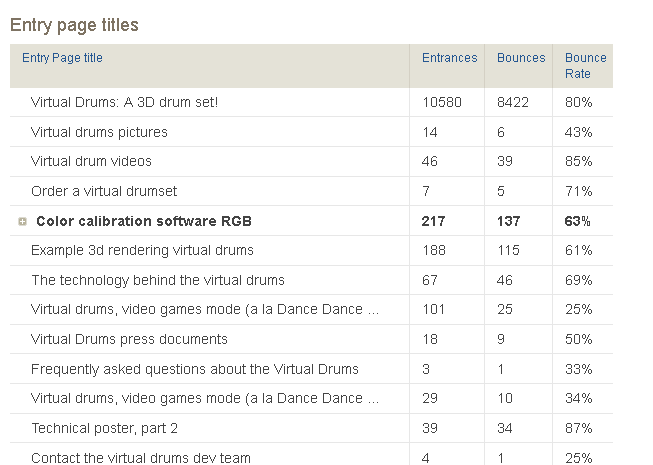Image resolution: width=653 pixels, height=465 pixels.
Task: Sort by Bounce Rate column header
Action: [x=585, y=66]
